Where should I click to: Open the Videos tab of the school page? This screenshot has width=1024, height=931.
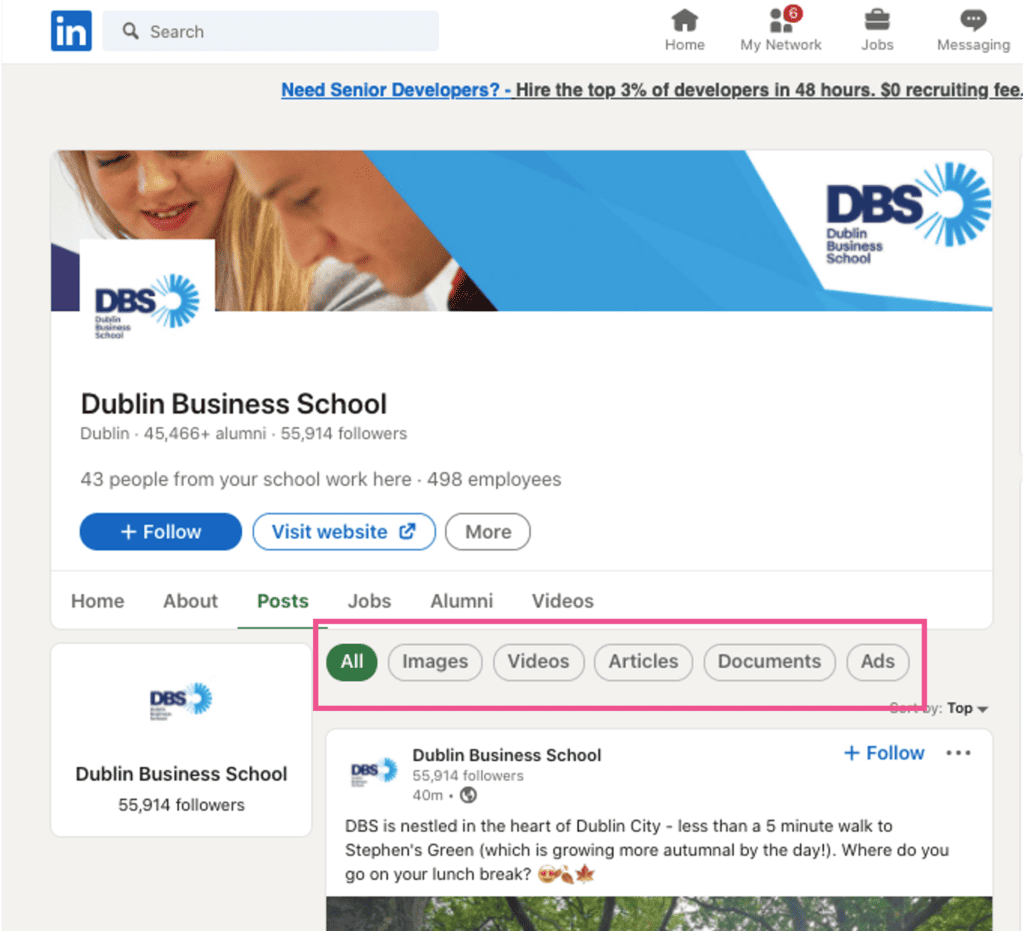coord(562,601)
